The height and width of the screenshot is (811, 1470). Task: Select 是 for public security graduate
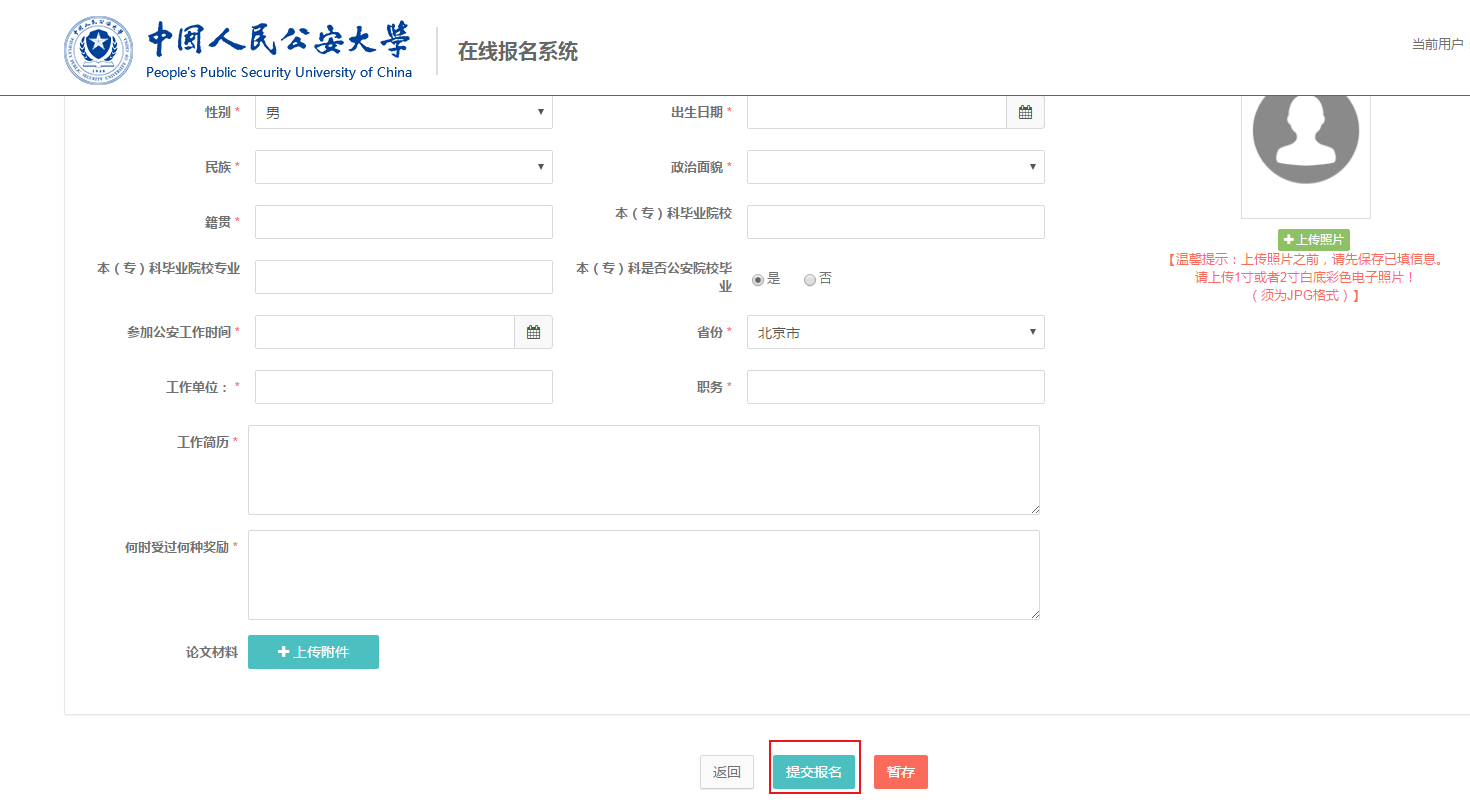[758, 280]
